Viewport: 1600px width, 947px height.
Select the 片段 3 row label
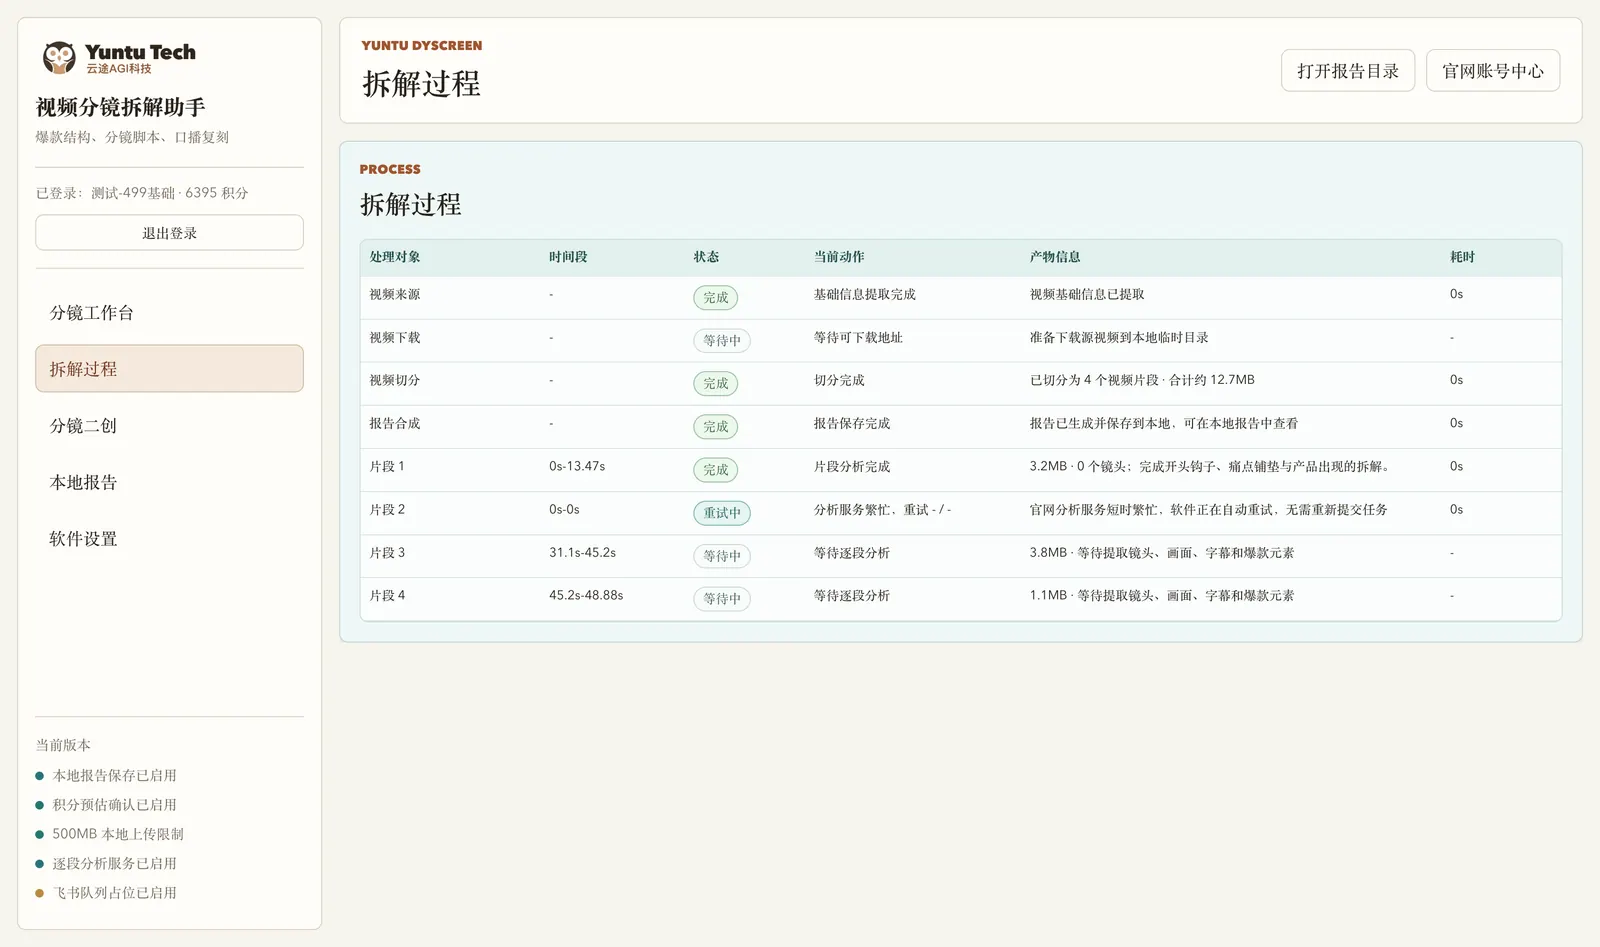[387, 552]
